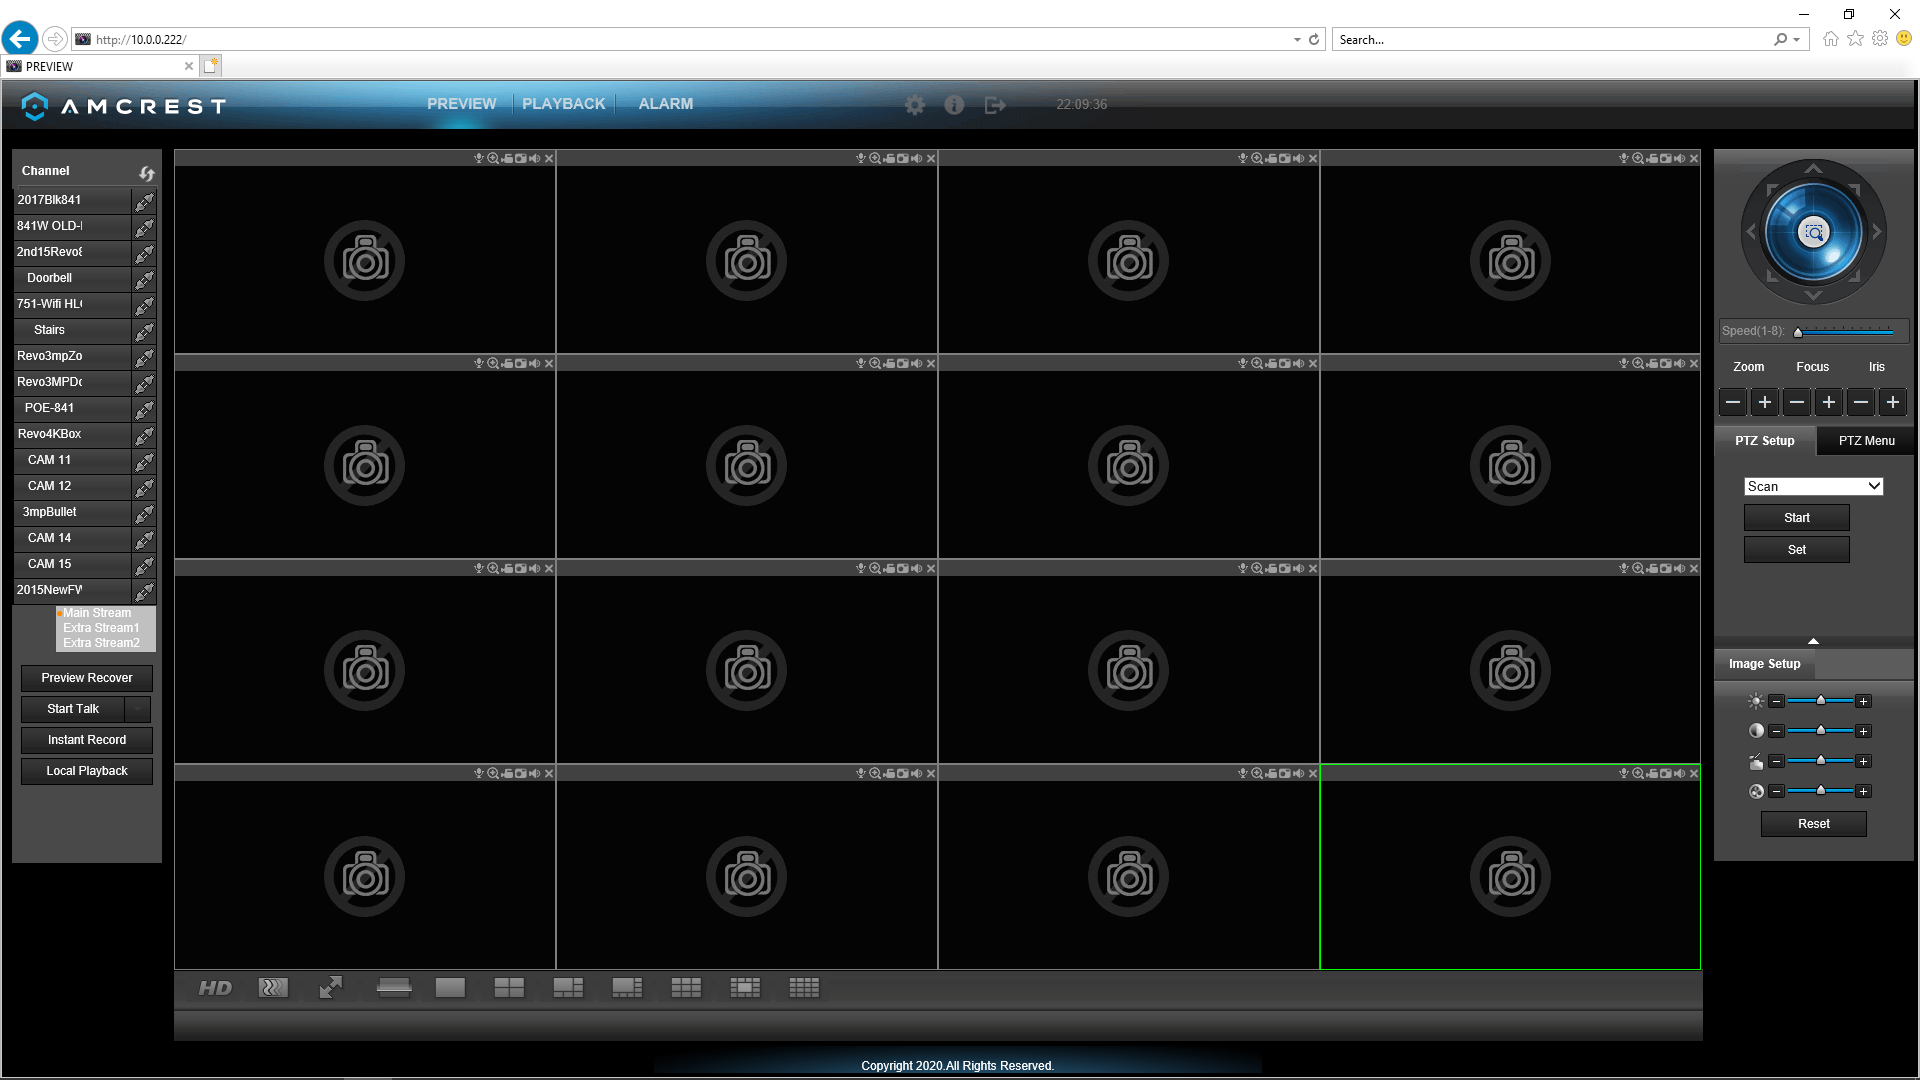Click the Reset button in Image Setup
Image resolution: width=1920 pixels, height=1080 pixels.
click(x=1813, y=824)
